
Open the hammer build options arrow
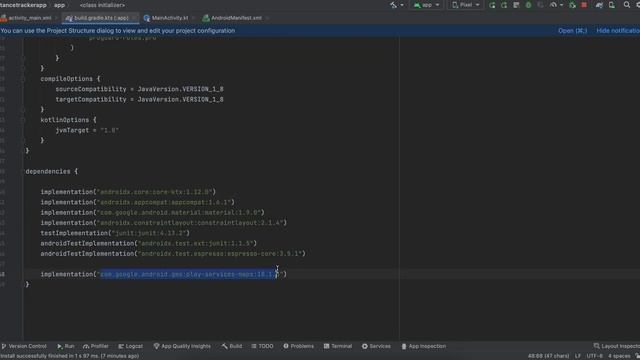click(x=402, y=5)
